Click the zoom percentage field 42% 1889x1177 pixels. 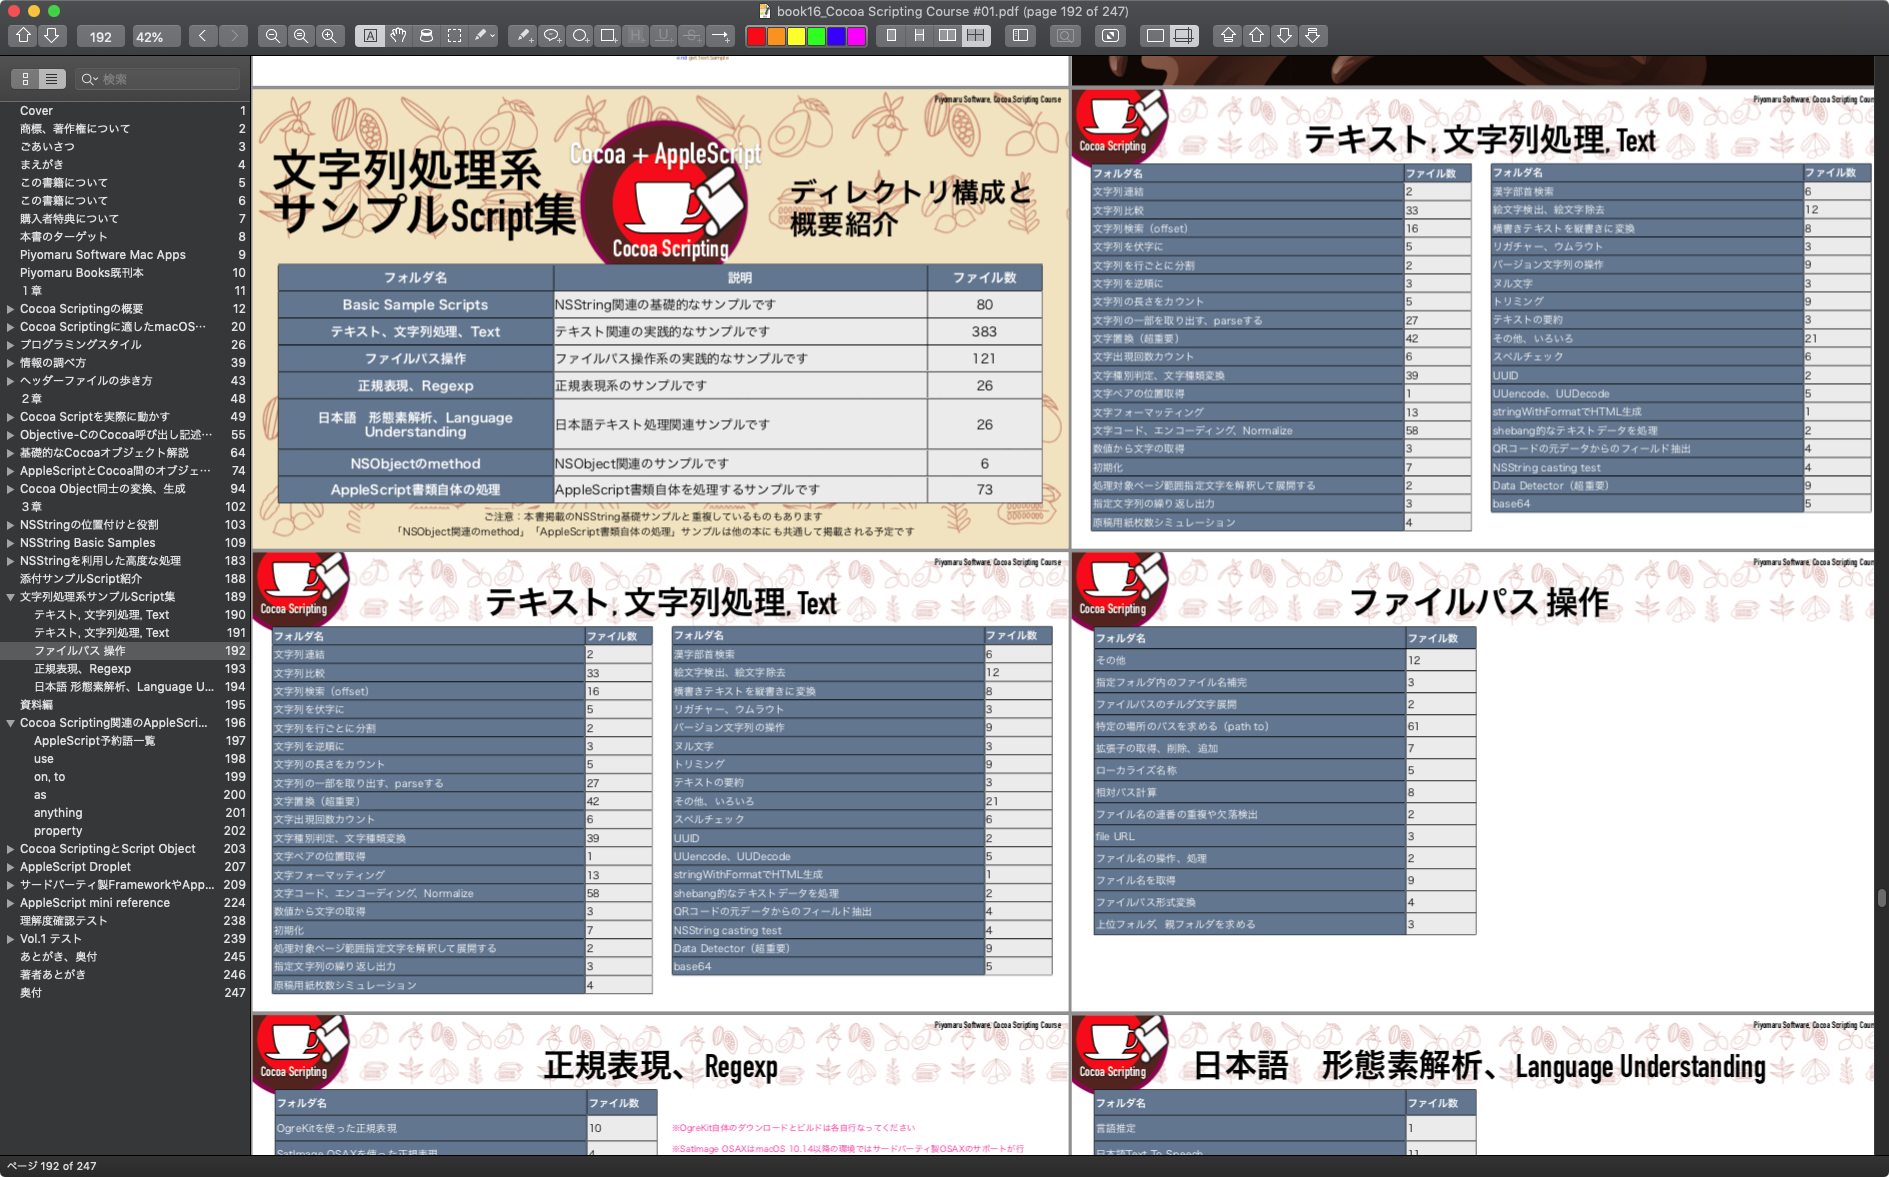[x=156, y=37]
